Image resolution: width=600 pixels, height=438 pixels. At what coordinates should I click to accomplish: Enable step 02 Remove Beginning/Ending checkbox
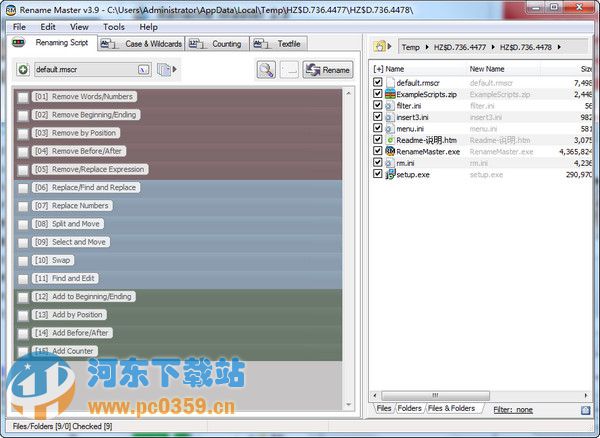tap(23, 116)
